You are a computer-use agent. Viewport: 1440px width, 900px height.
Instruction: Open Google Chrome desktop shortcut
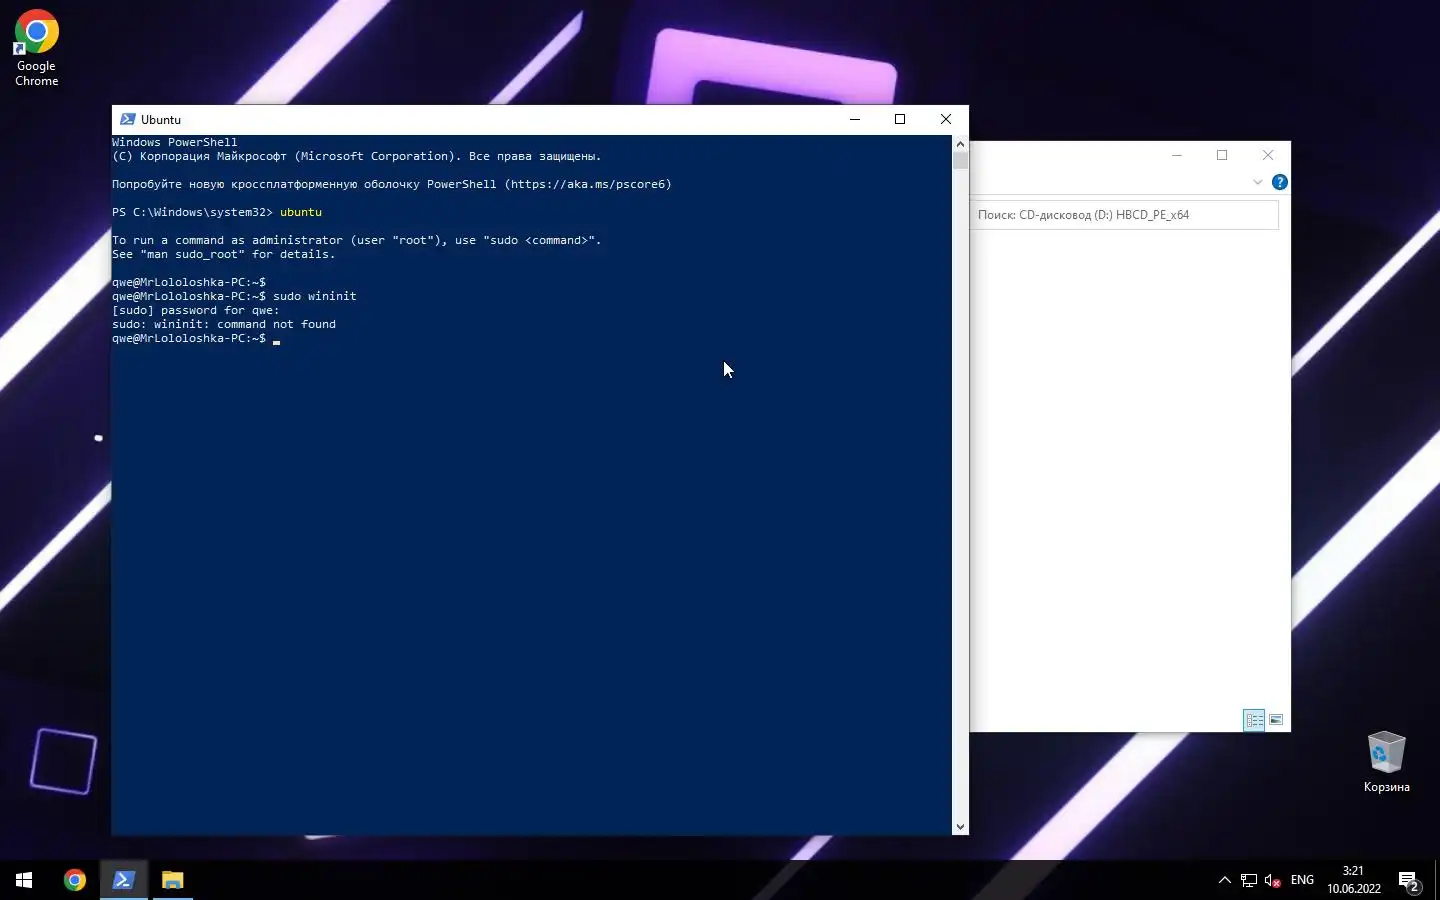point(36,47)
